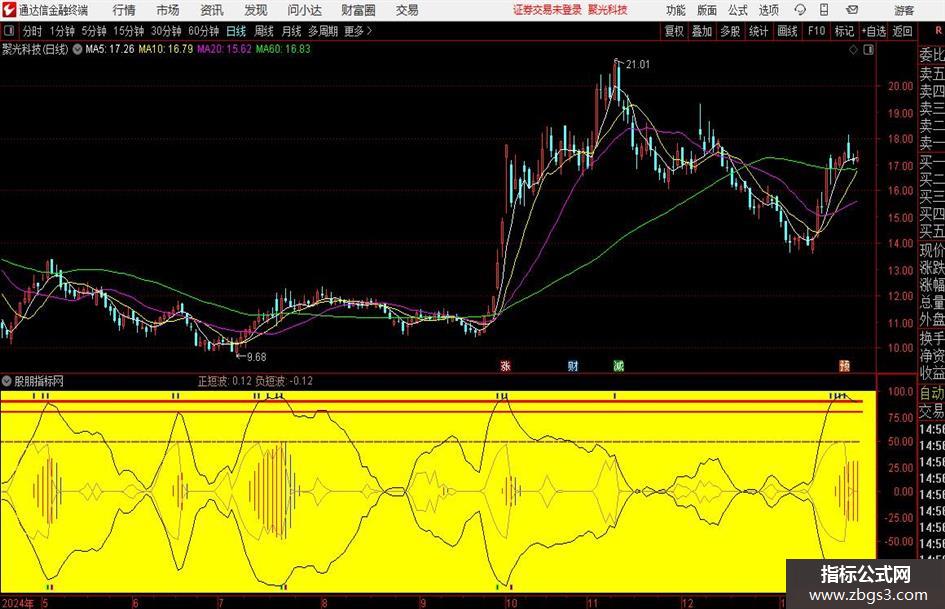Image resolution: width=945 pixels, height=609 pixels.
Task: Click the 20.00 price axis label
Action: pos(900,86)
